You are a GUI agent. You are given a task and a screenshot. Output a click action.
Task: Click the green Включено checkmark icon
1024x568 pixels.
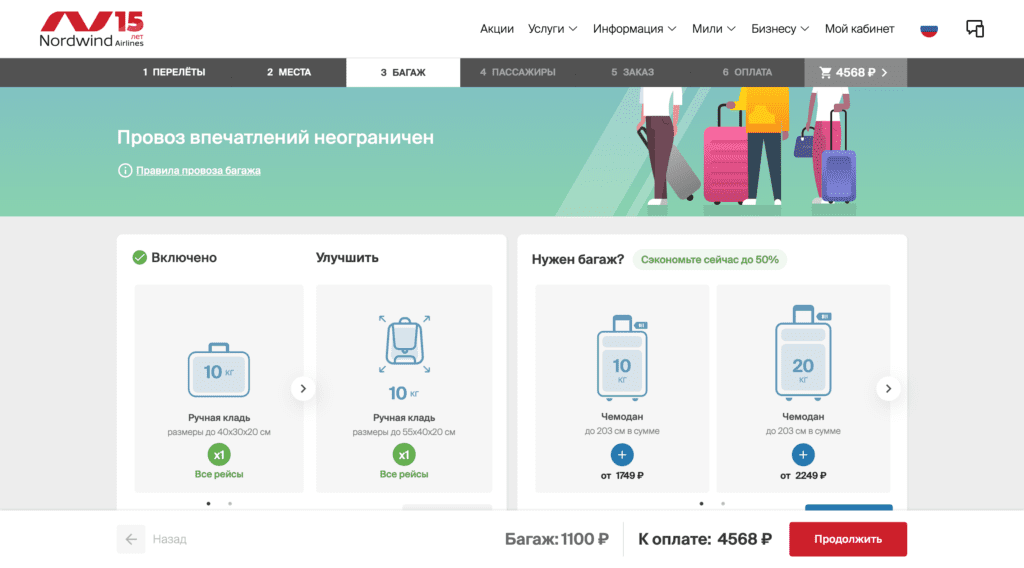pyautogui.click(x=140, y=257)
